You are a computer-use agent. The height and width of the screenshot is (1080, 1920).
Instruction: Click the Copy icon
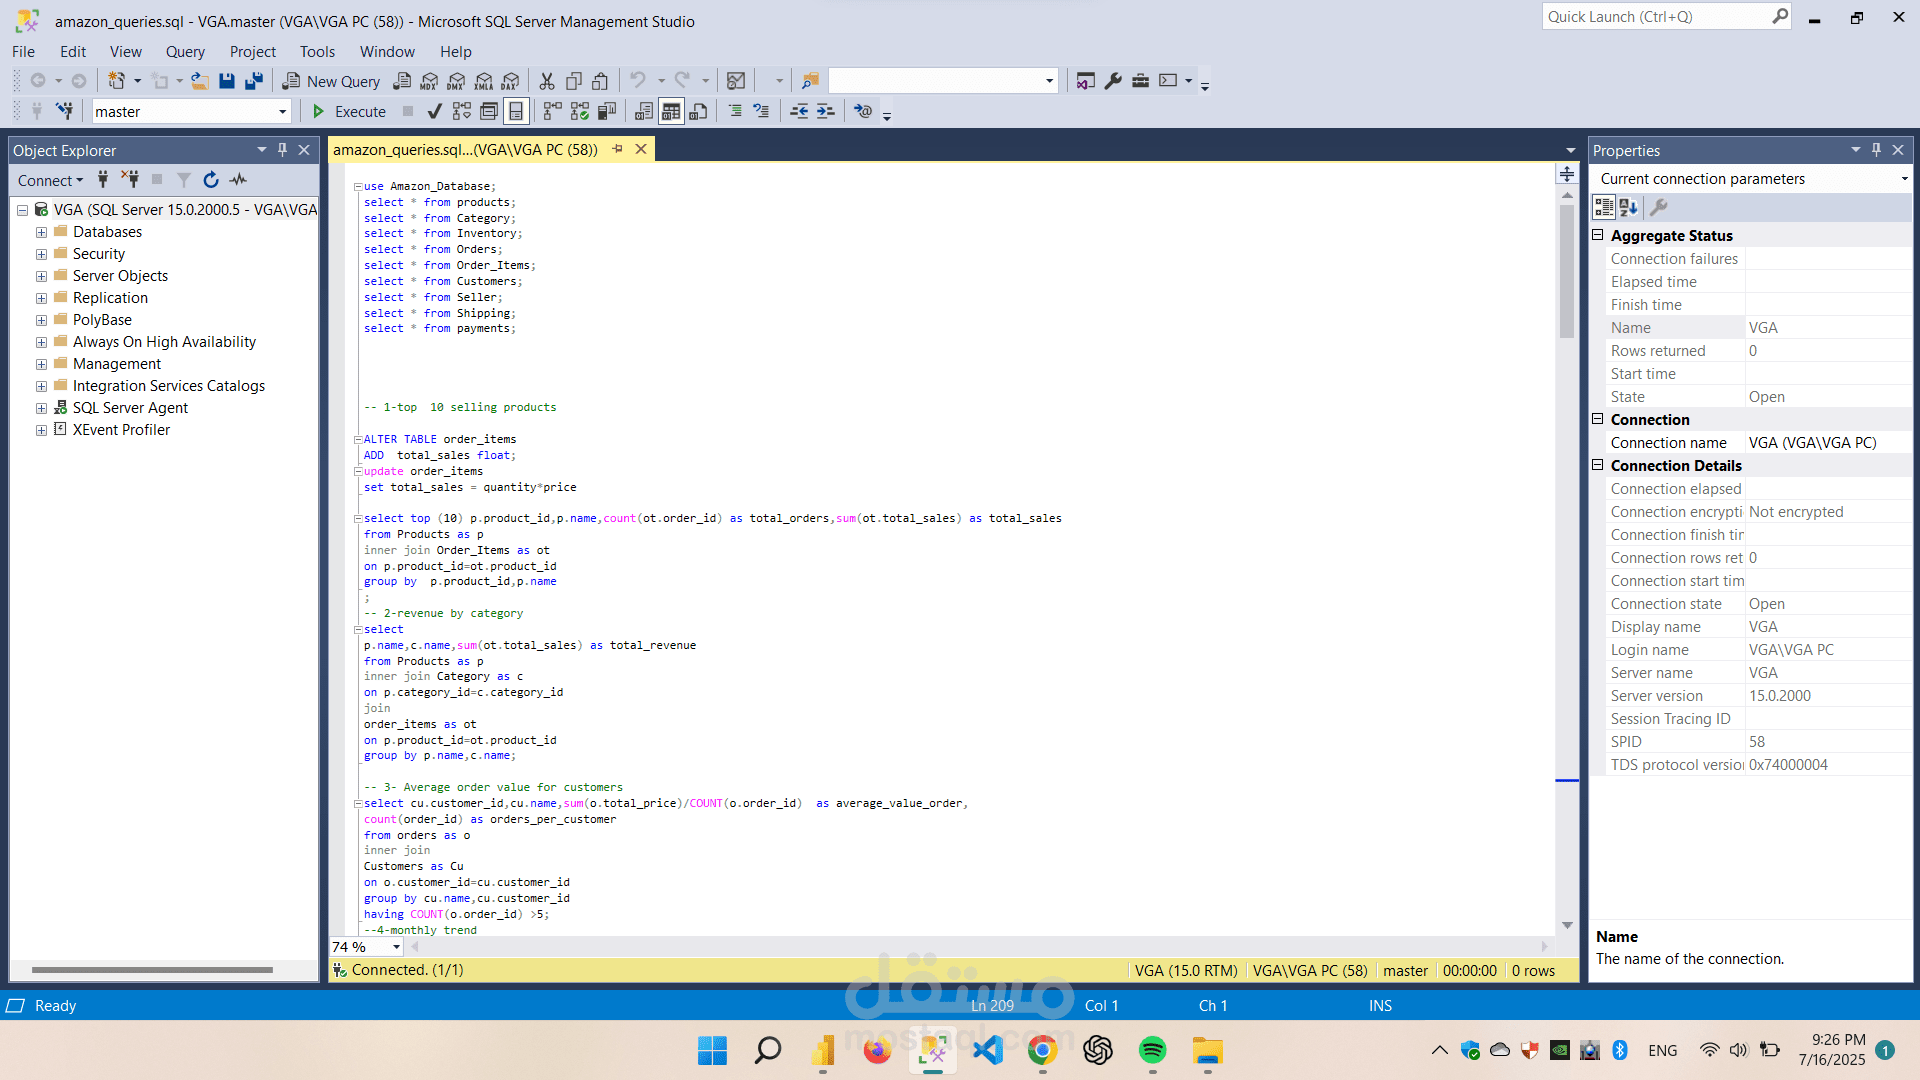point(574,81)
